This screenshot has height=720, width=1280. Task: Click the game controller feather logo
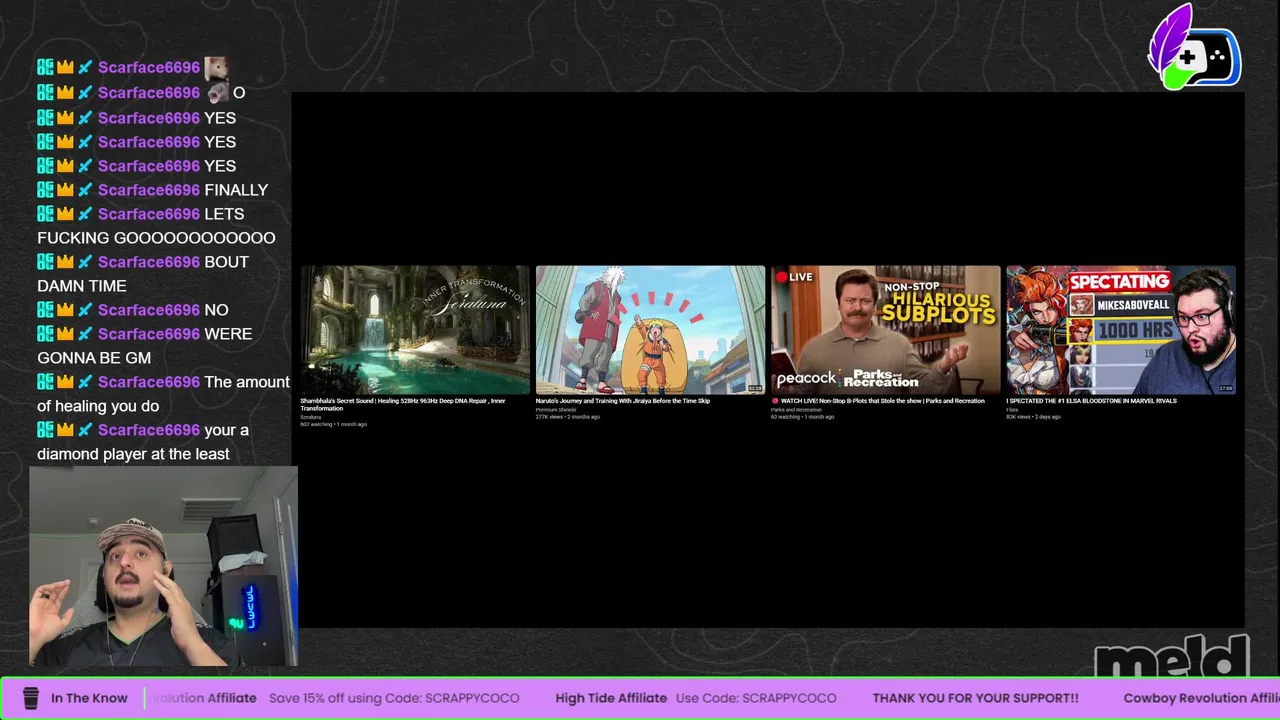coord(1194,49)
